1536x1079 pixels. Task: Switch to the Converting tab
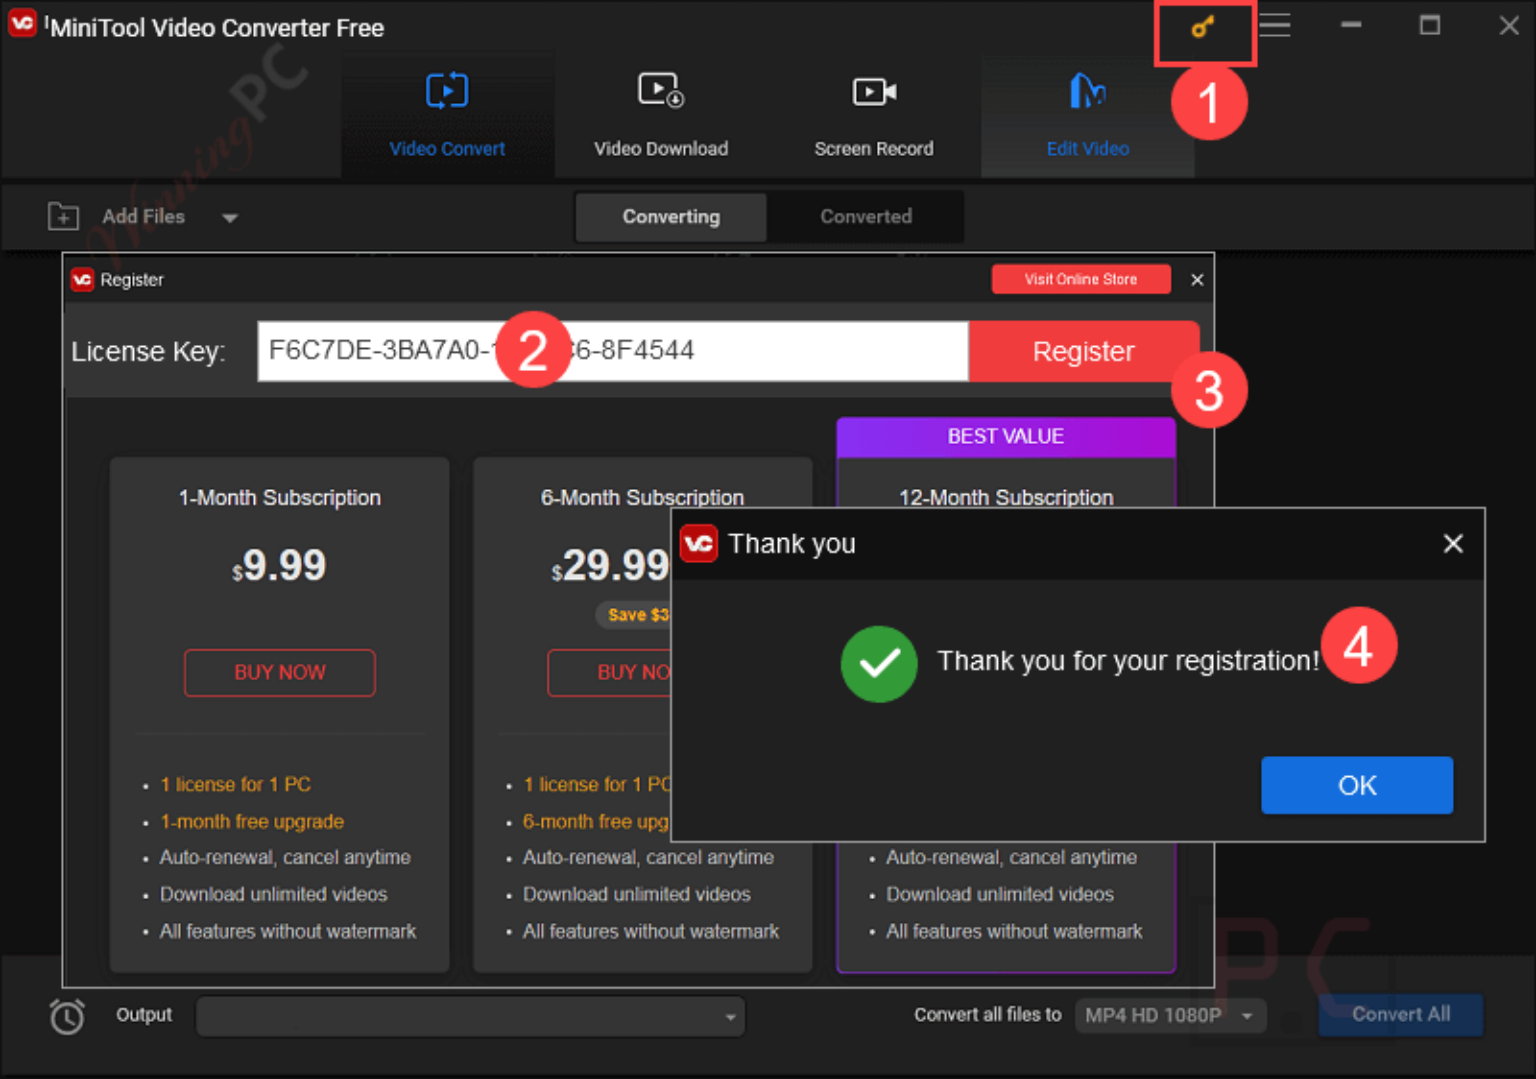coord(670,216)
